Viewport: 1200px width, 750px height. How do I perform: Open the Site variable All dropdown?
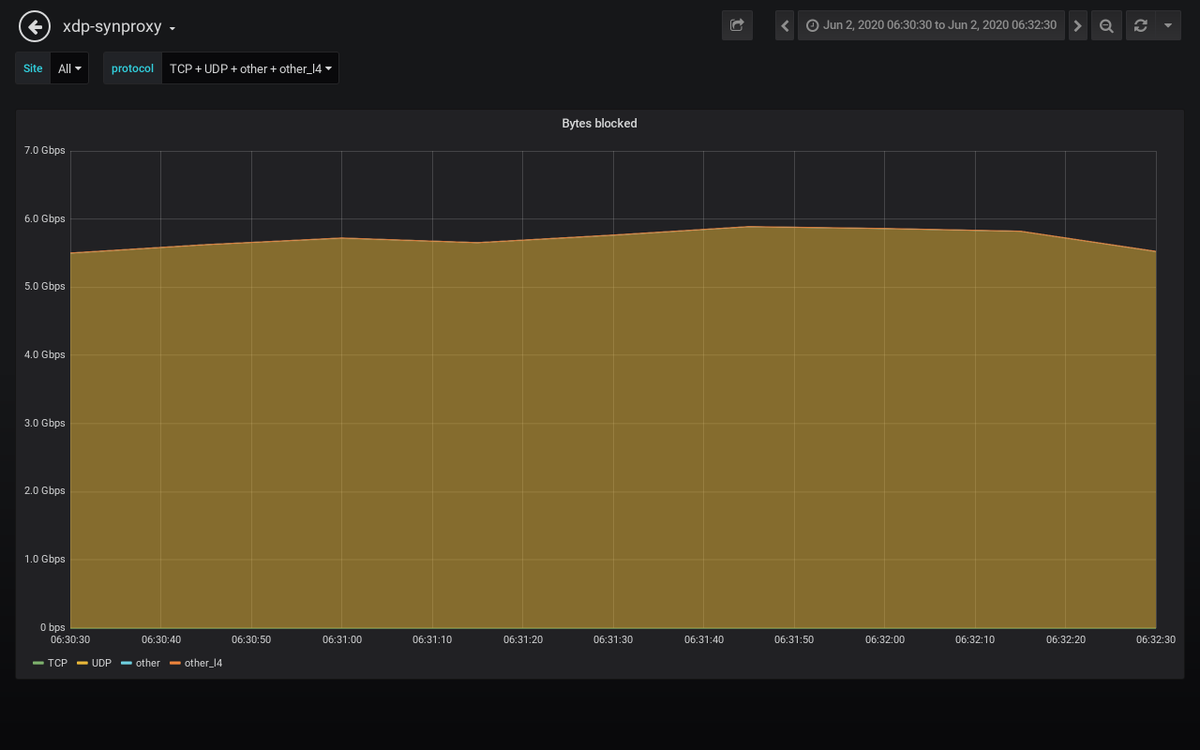[69, 68]
